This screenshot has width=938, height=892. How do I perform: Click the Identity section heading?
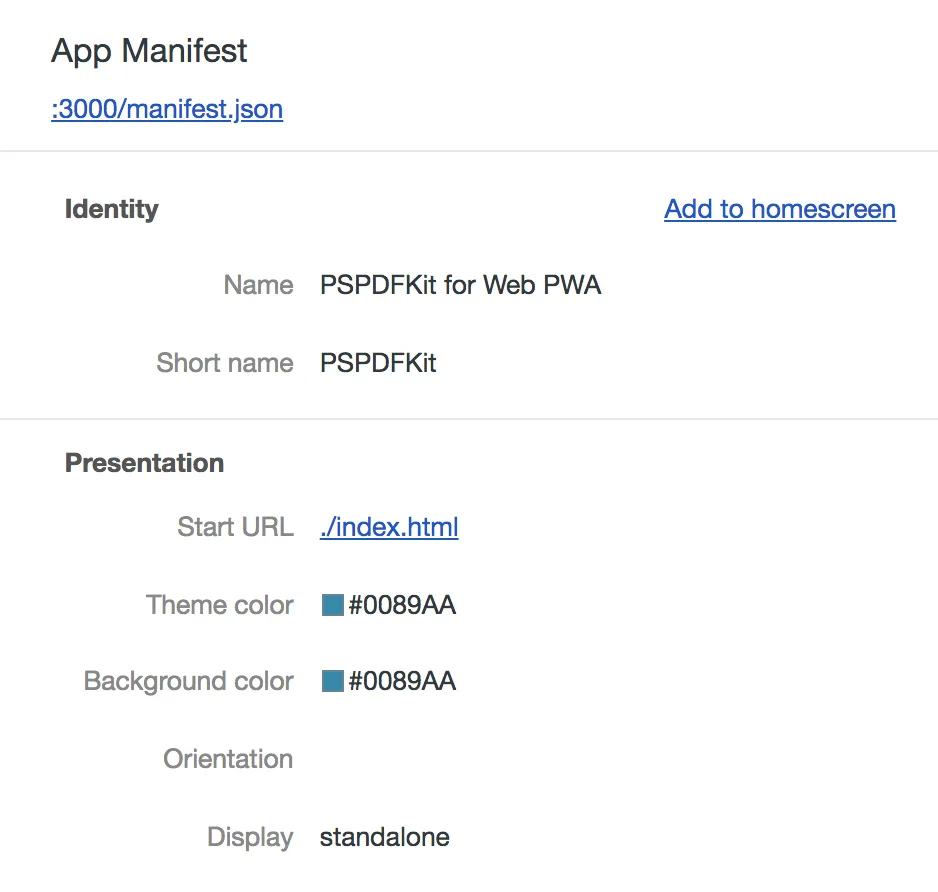[x=112, y=209]
